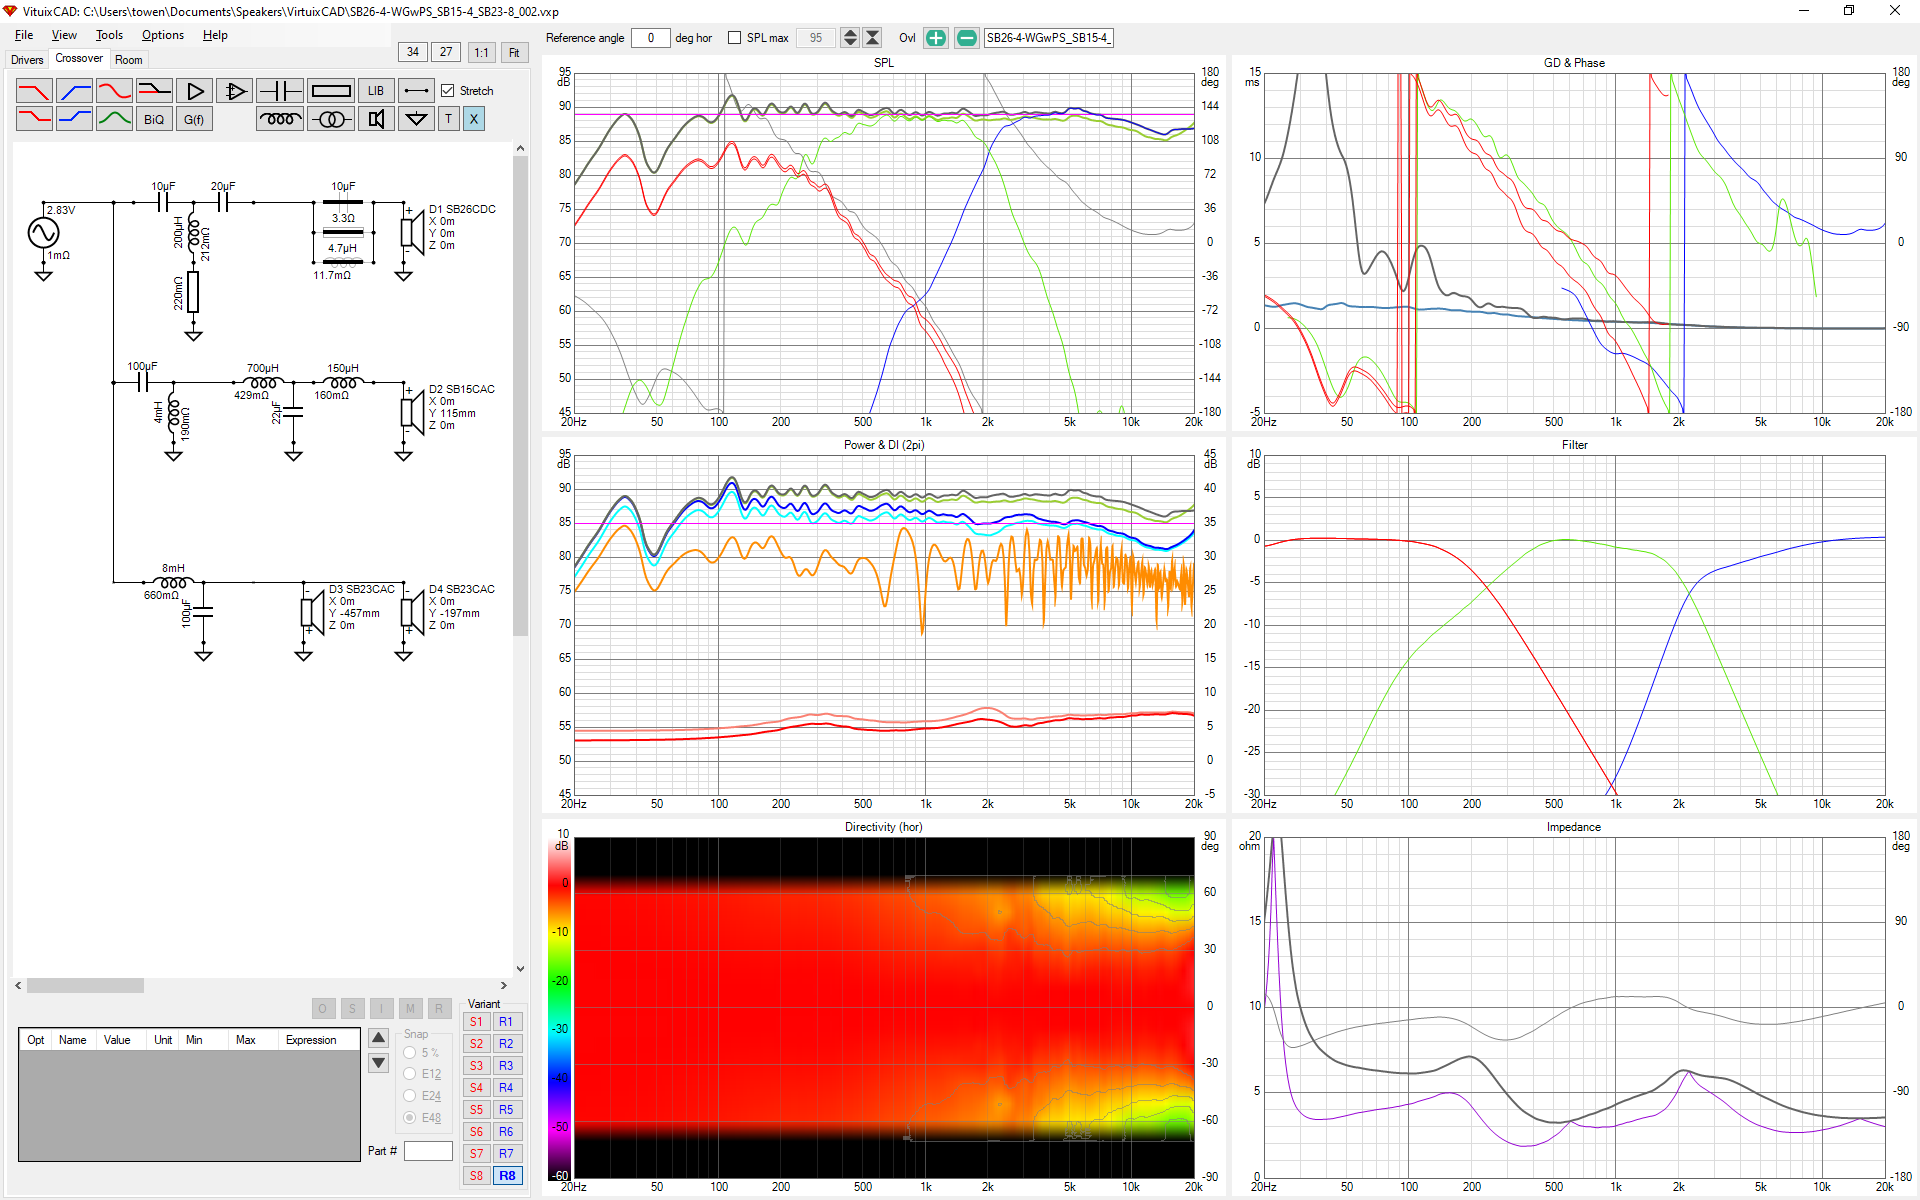The image size is (1920, 1200).
Task: Click the schematic vertical scrollbar up arrow
Action: [520, 148]
